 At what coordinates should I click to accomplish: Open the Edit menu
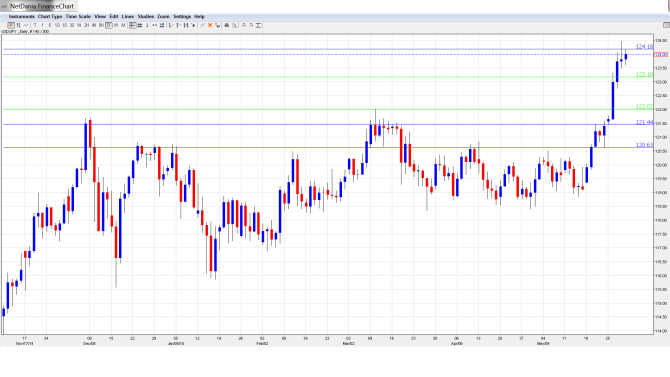114,16
